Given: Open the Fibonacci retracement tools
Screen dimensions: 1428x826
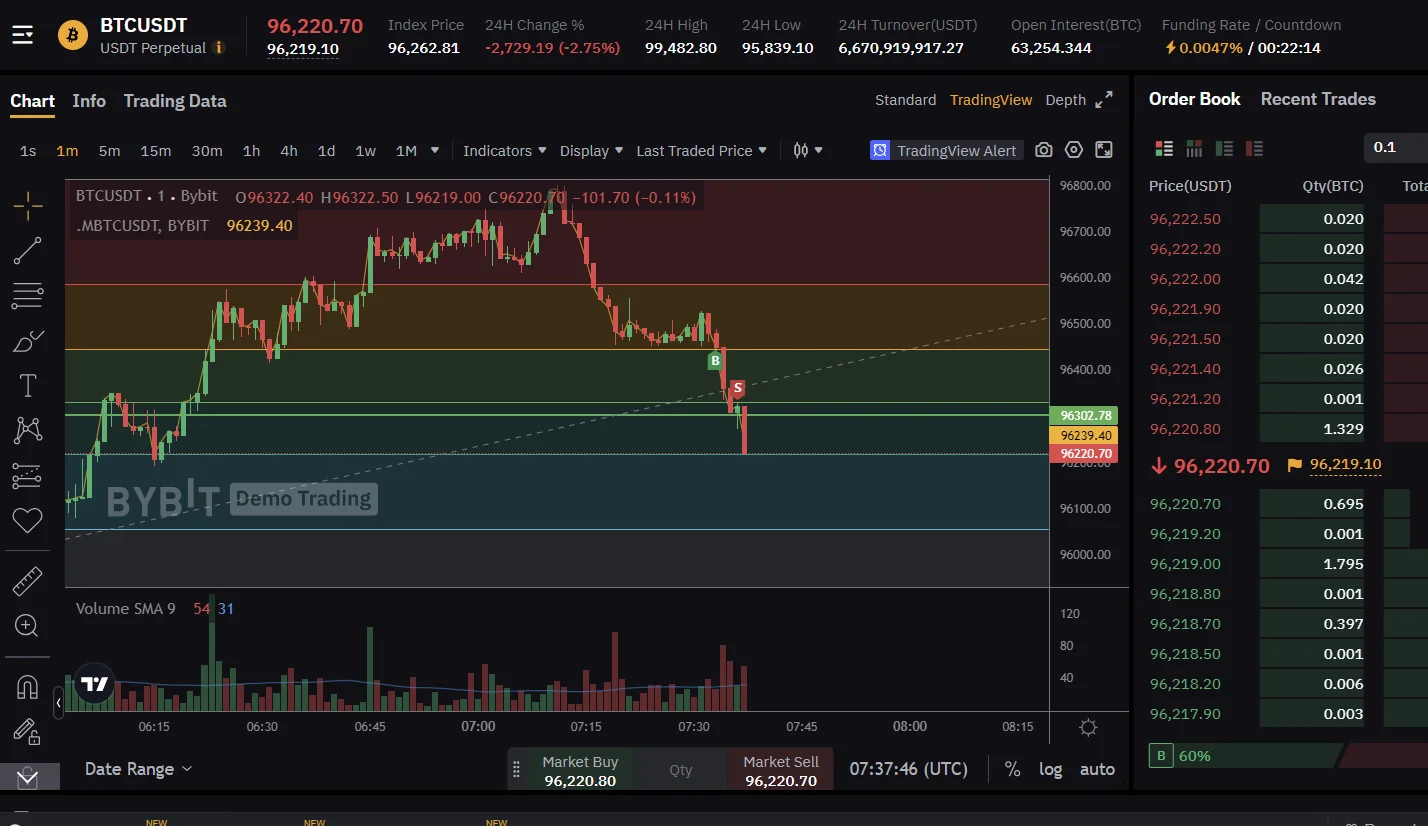Looking at the screenshot, I should point(27,296).
